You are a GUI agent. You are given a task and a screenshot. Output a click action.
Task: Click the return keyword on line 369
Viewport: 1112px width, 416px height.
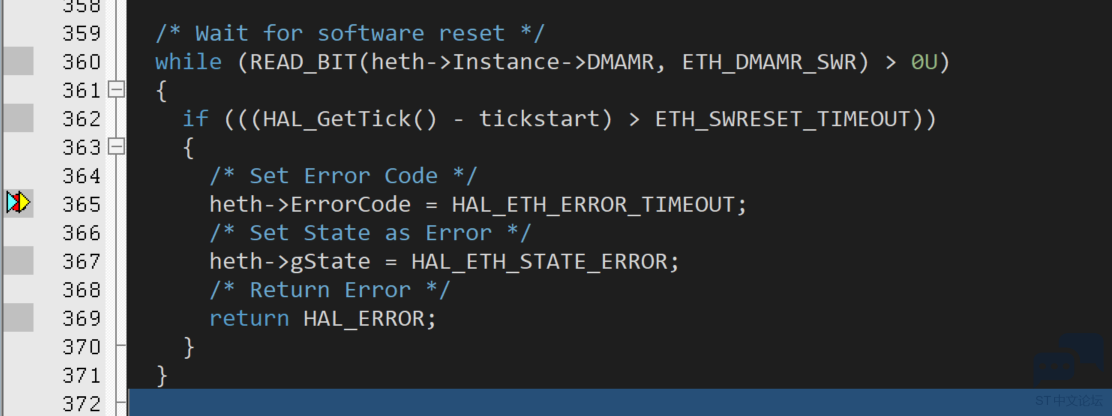tap(249, 318)
